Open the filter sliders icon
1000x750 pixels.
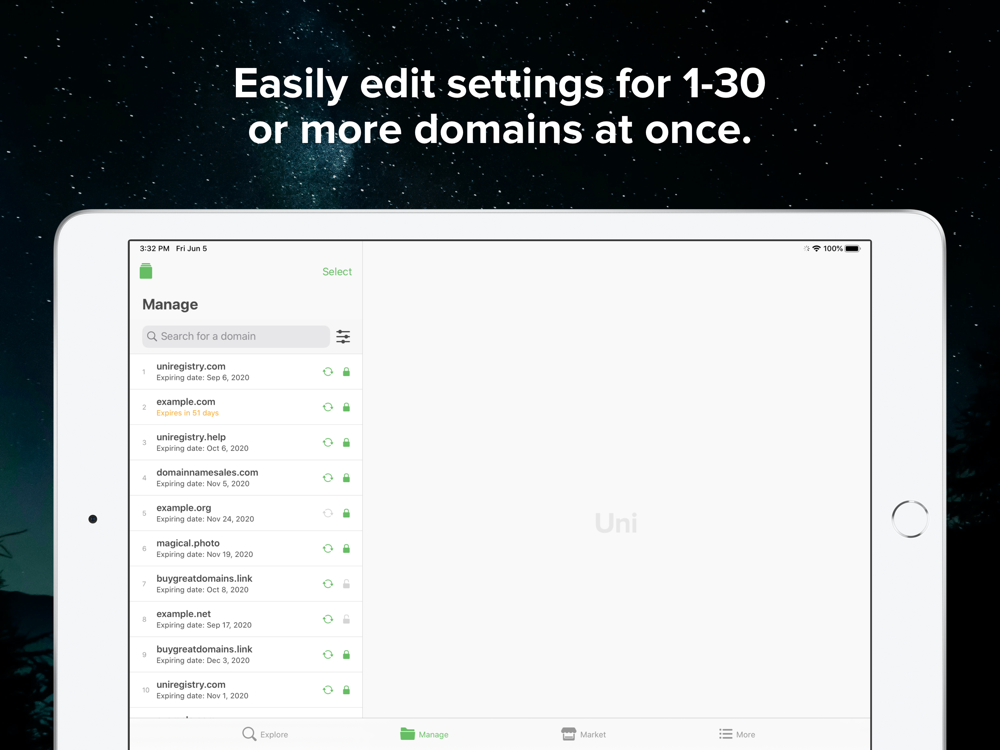tap(343, 337)
